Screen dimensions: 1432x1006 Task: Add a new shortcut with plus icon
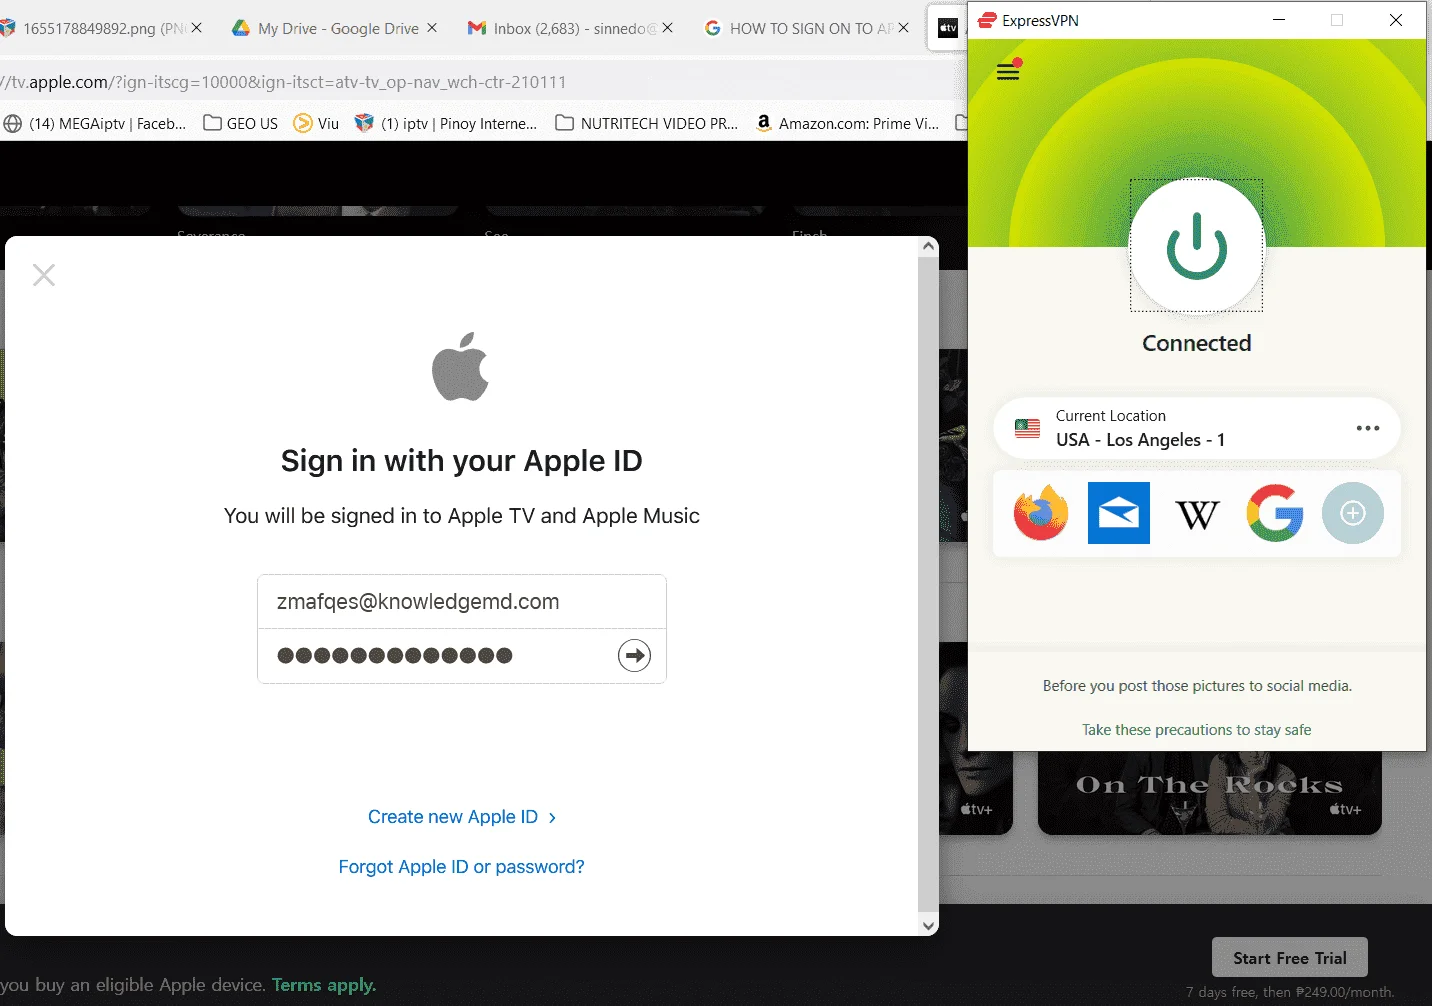click(x=1352, y=513)
